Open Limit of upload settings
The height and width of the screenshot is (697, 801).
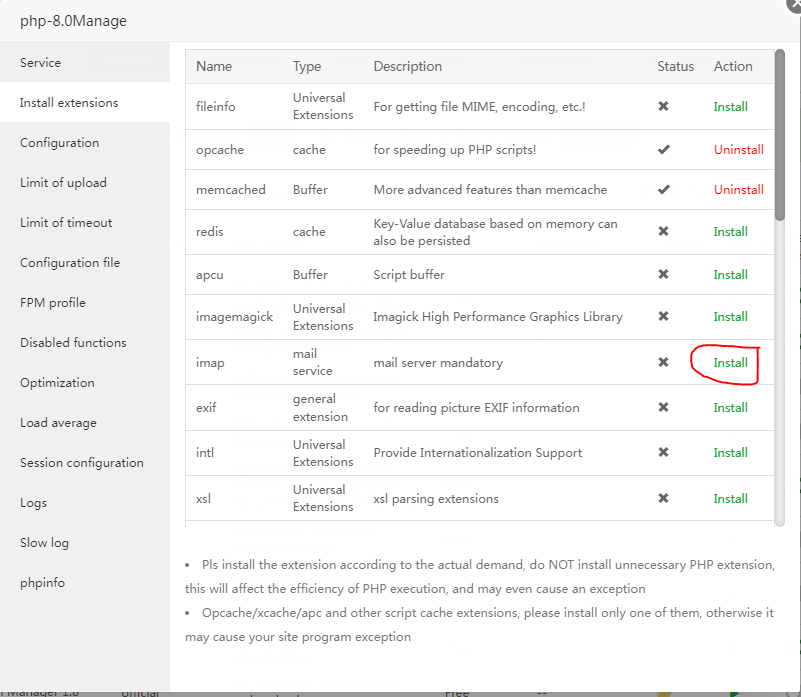tap(63, 183)
